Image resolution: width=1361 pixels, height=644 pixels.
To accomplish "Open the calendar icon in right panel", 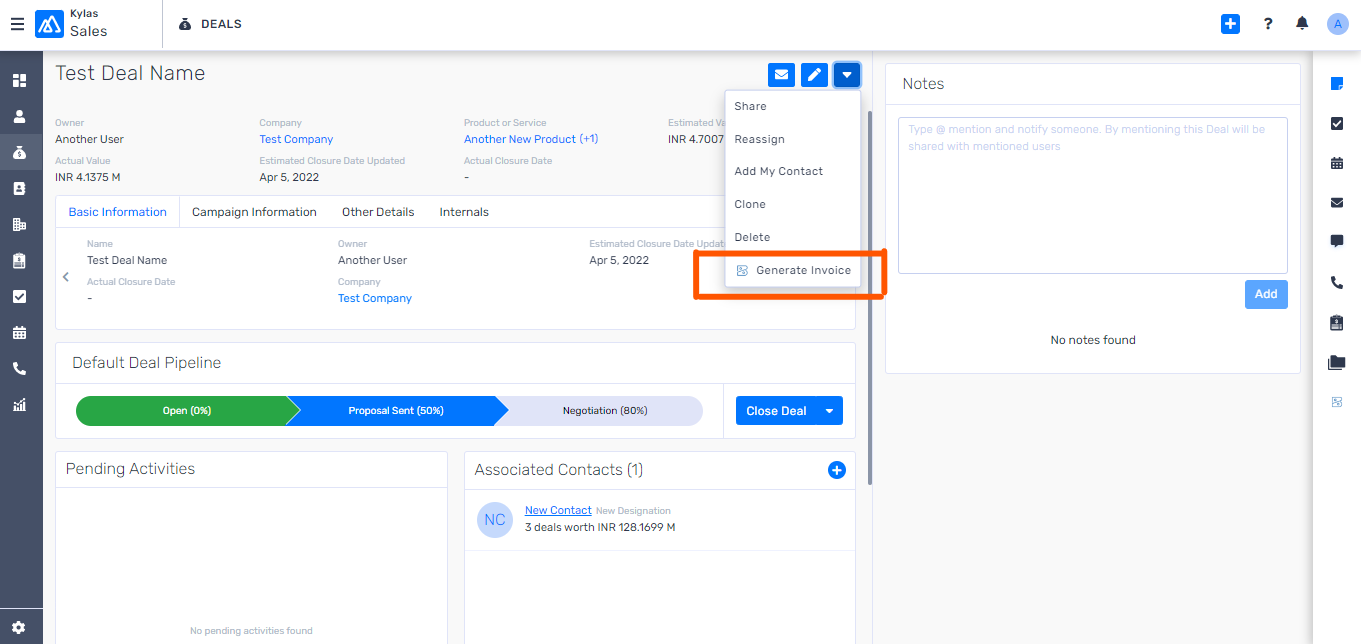I will (1337, 163).
